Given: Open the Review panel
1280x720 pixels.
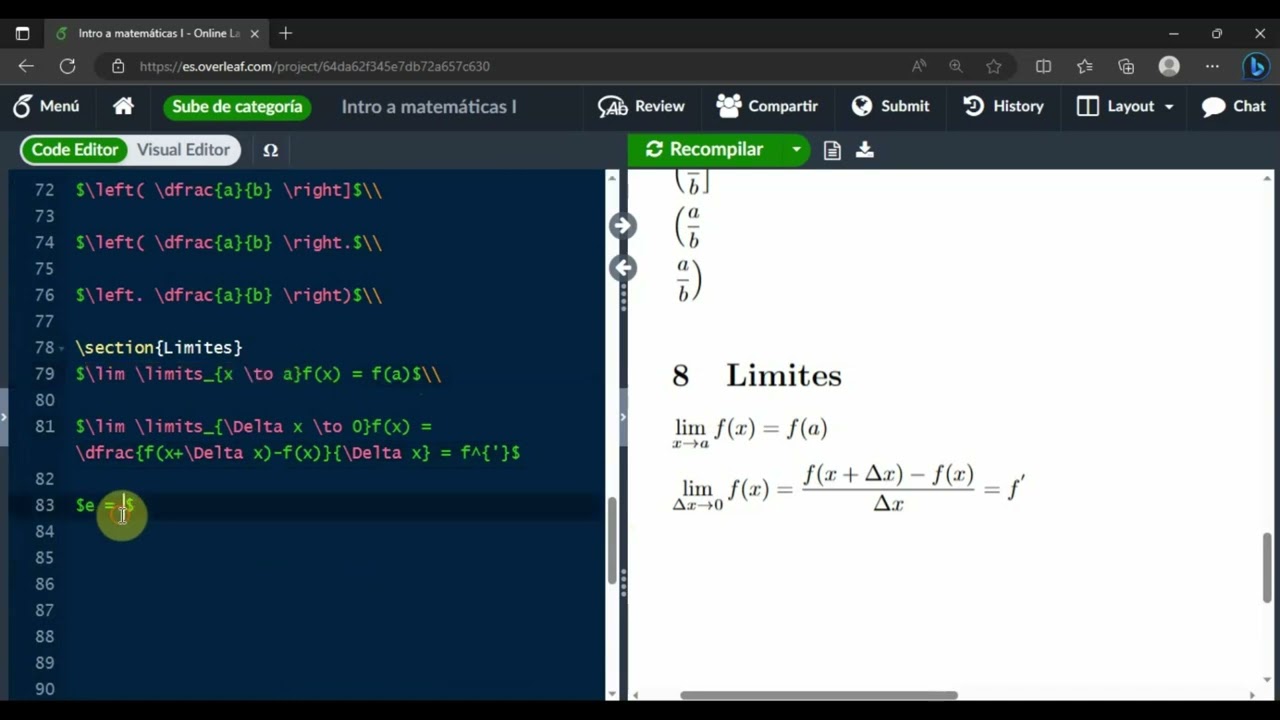Looking at the screenshot, I should [x=641, y=106].
